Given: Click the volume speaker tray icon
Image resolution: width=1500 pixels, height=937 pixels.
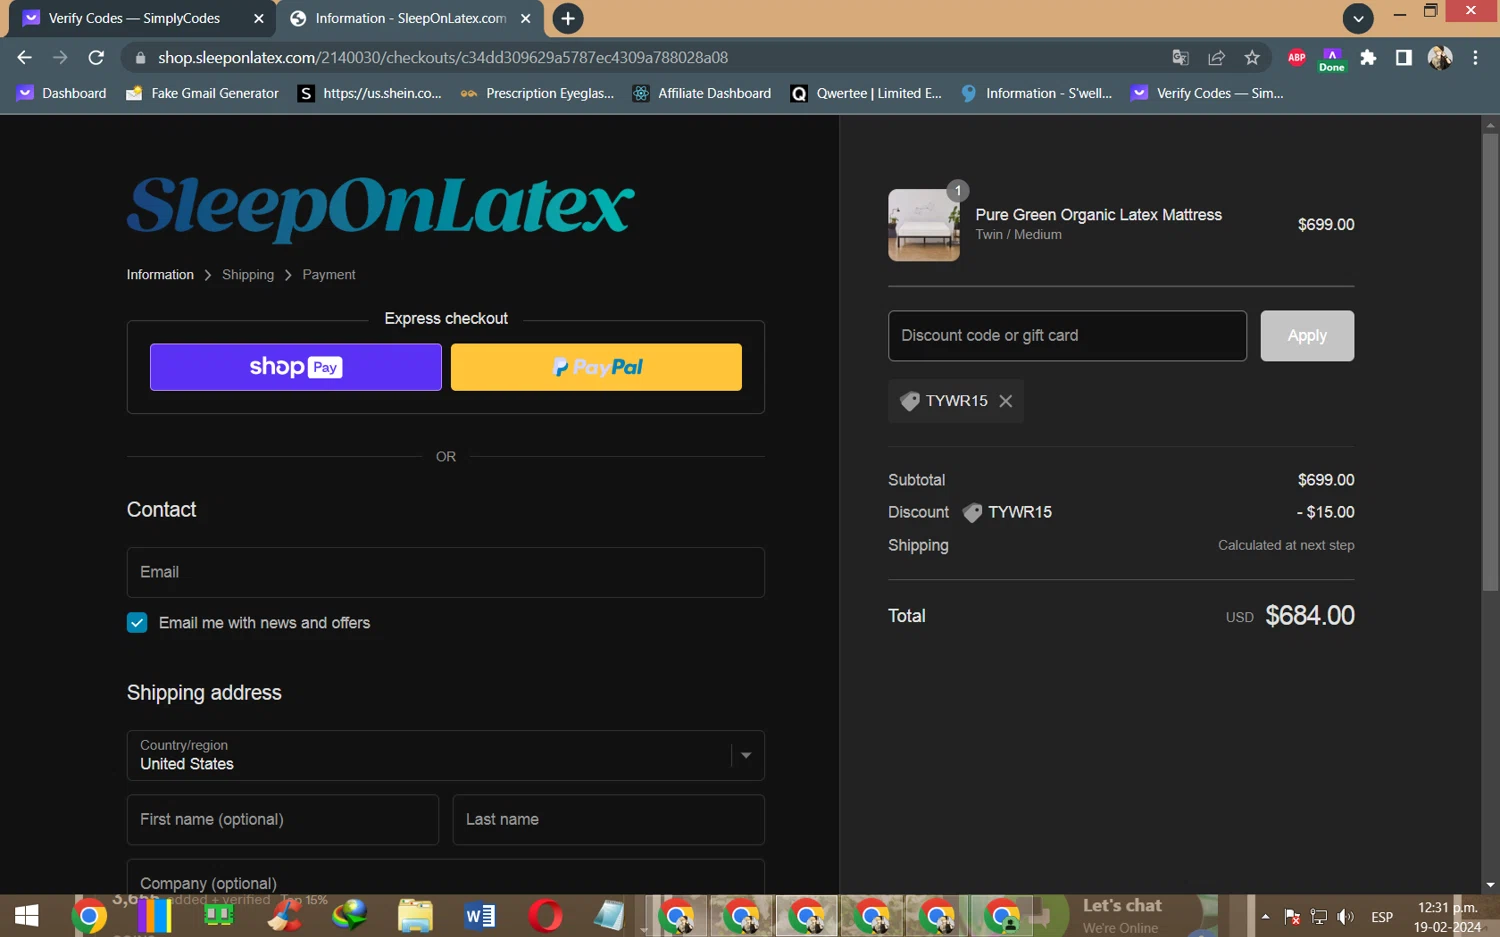Looking at the screenshot, I should pos(1346,916).
